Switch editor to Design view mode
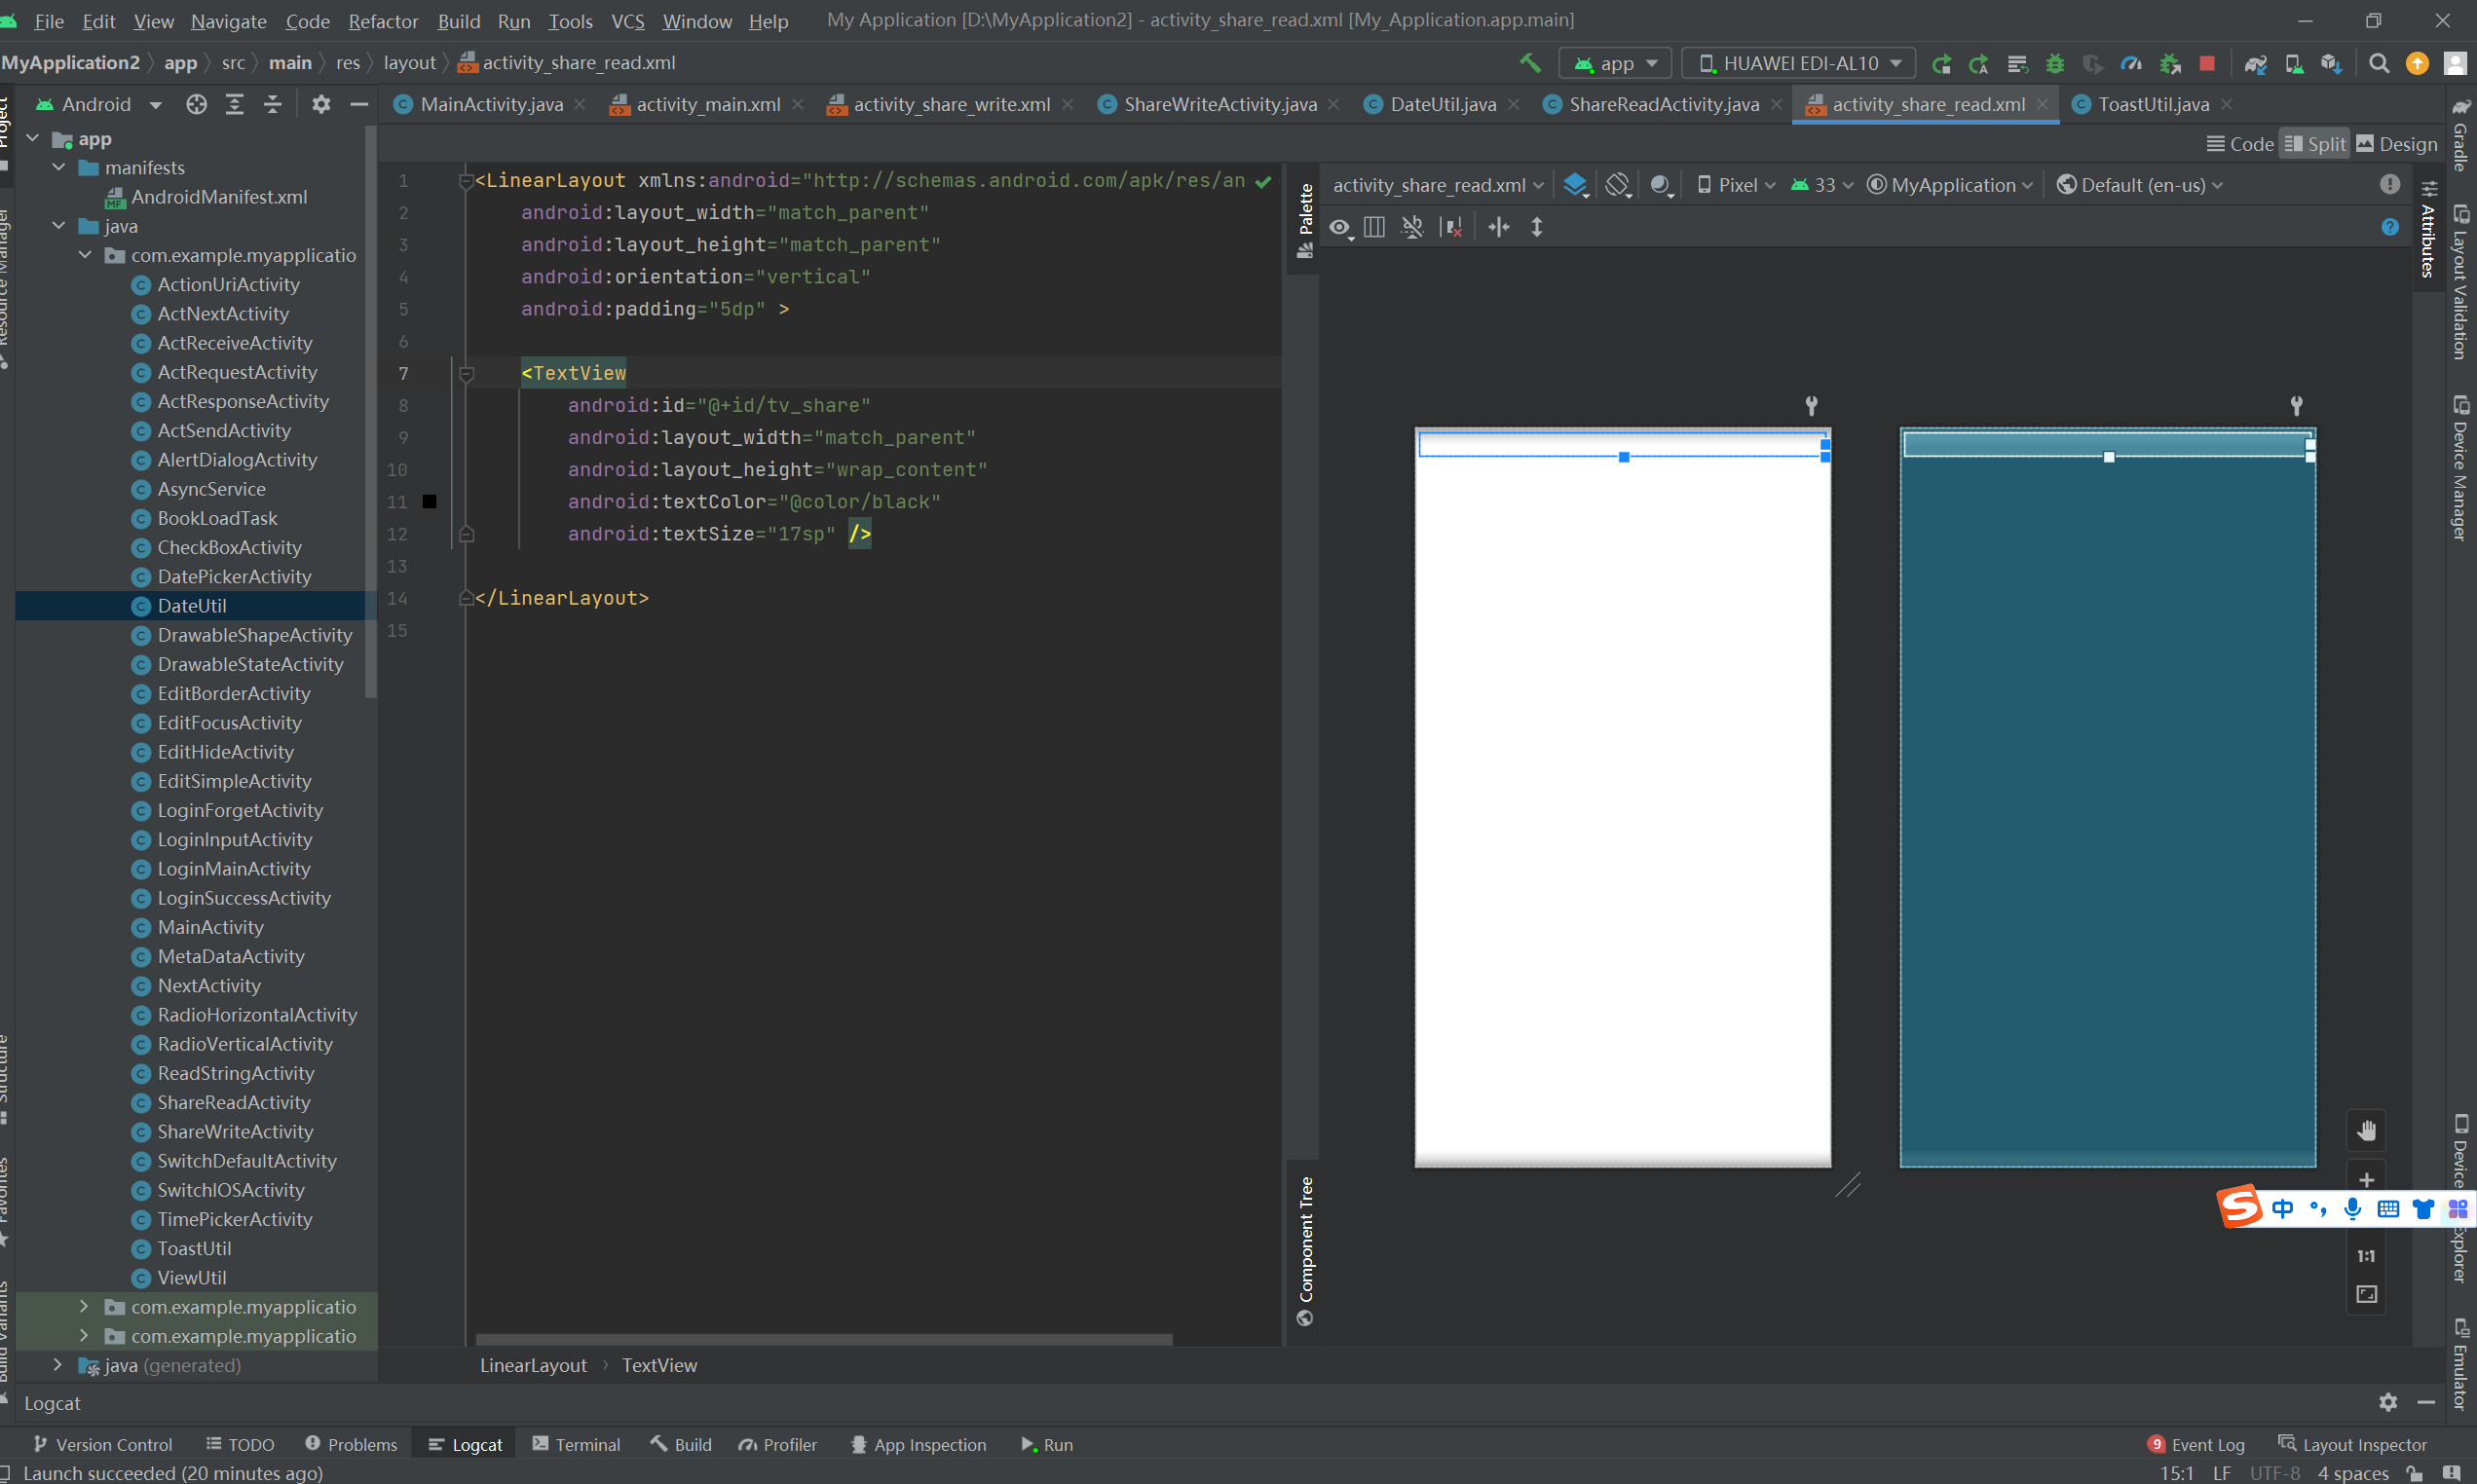2477x1484 pixels. [2397, 144]
